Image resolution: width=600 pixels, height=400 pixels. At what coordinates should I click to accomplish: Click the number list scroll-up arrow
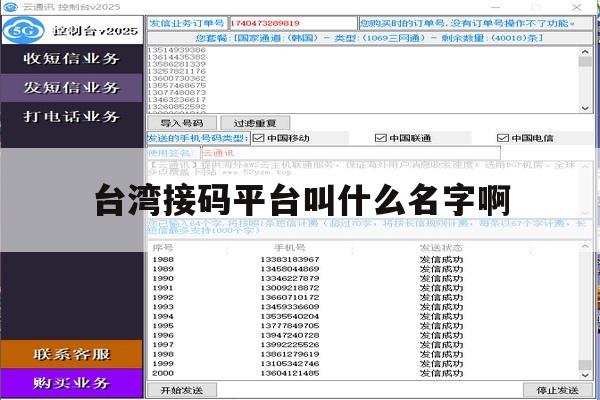(585, 52)
